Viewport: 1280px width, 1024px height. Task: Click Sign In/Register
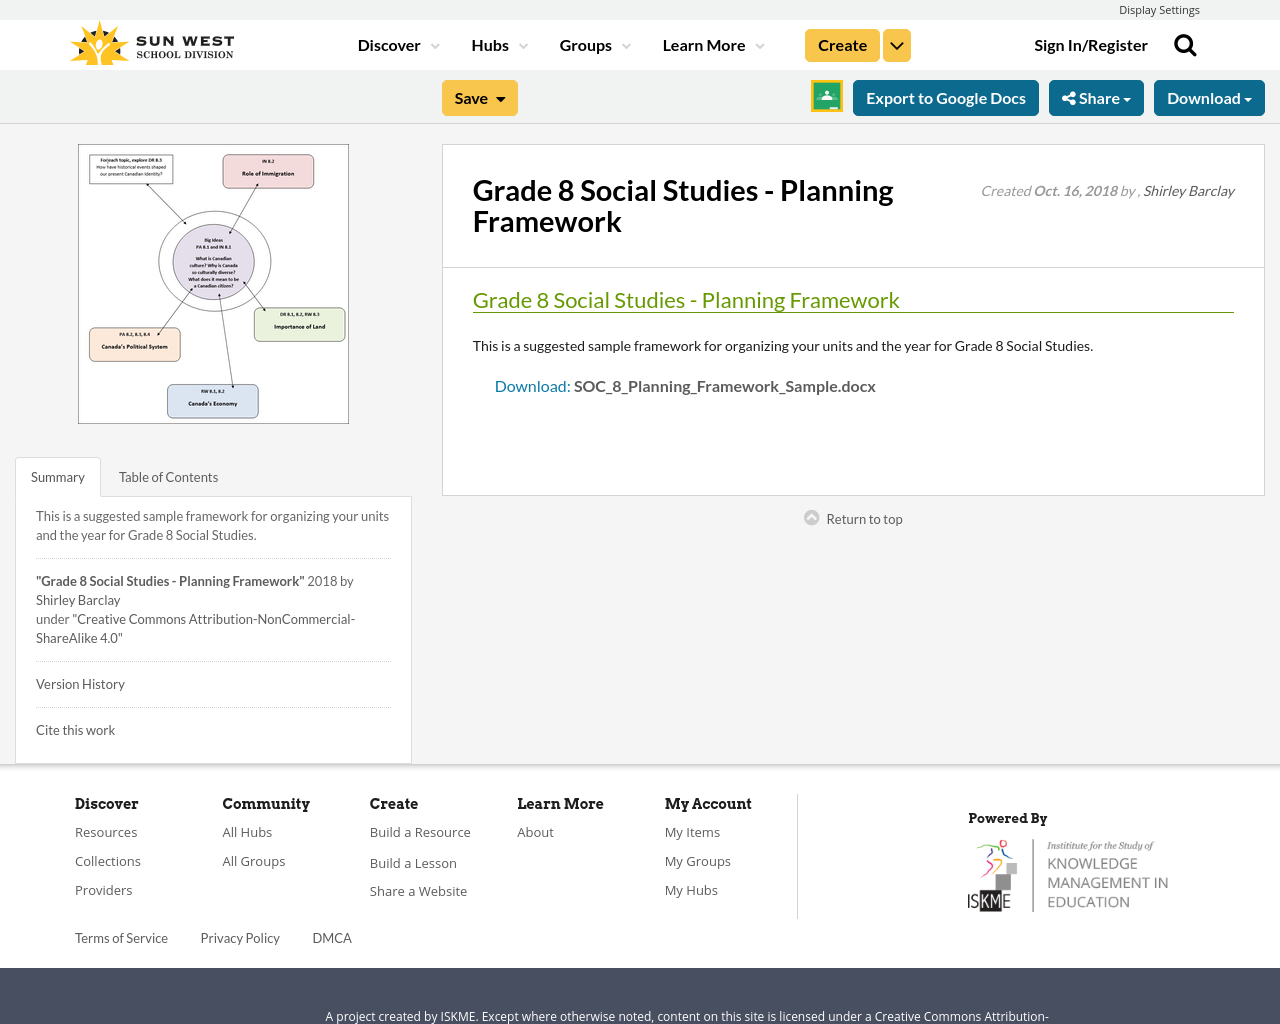click(x=1090, y=44)
